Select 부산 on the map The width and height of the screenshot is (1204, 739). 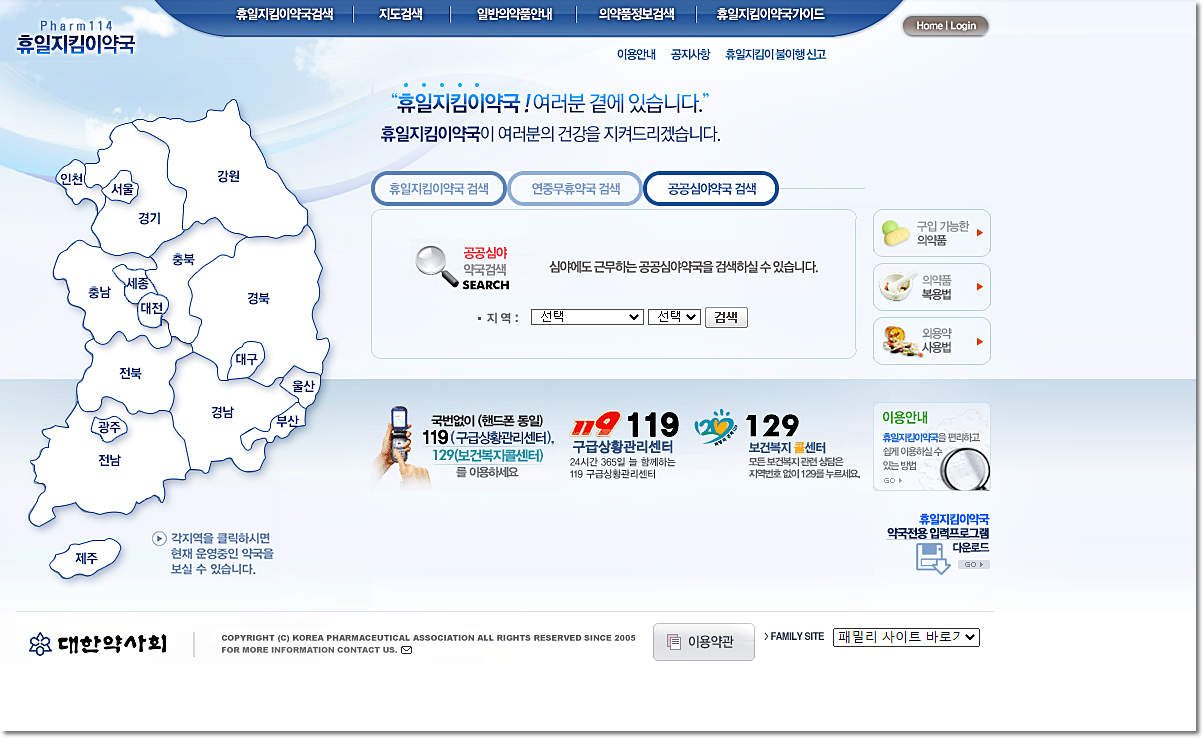(288, 420)
